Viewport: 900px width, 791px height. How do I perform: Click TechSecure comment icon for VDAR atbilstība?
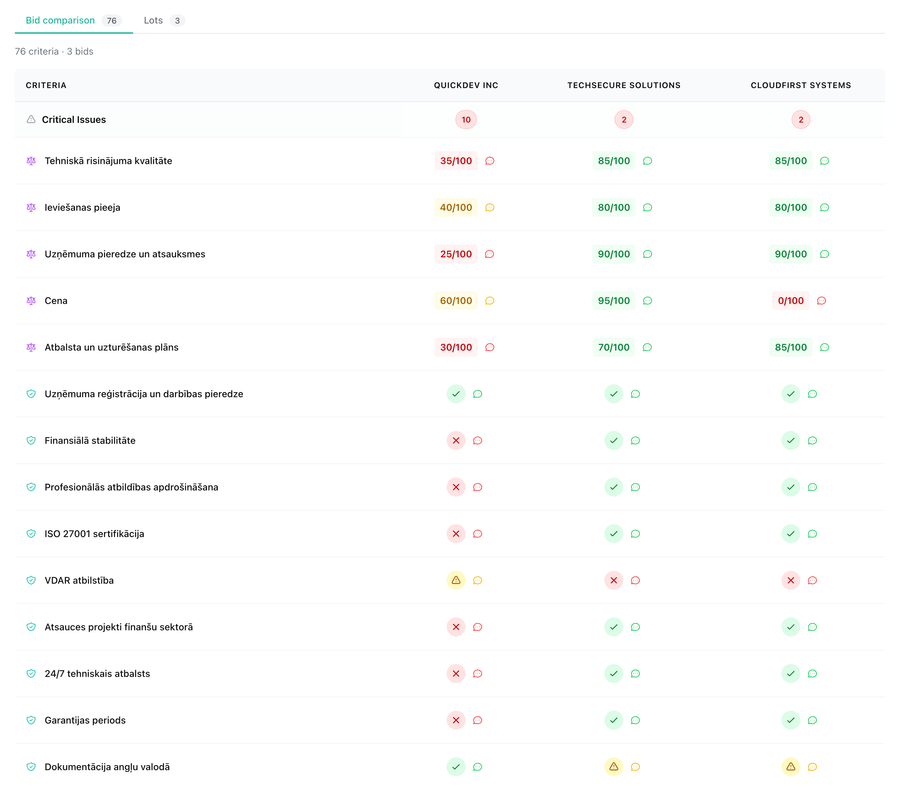click(635, 581)
